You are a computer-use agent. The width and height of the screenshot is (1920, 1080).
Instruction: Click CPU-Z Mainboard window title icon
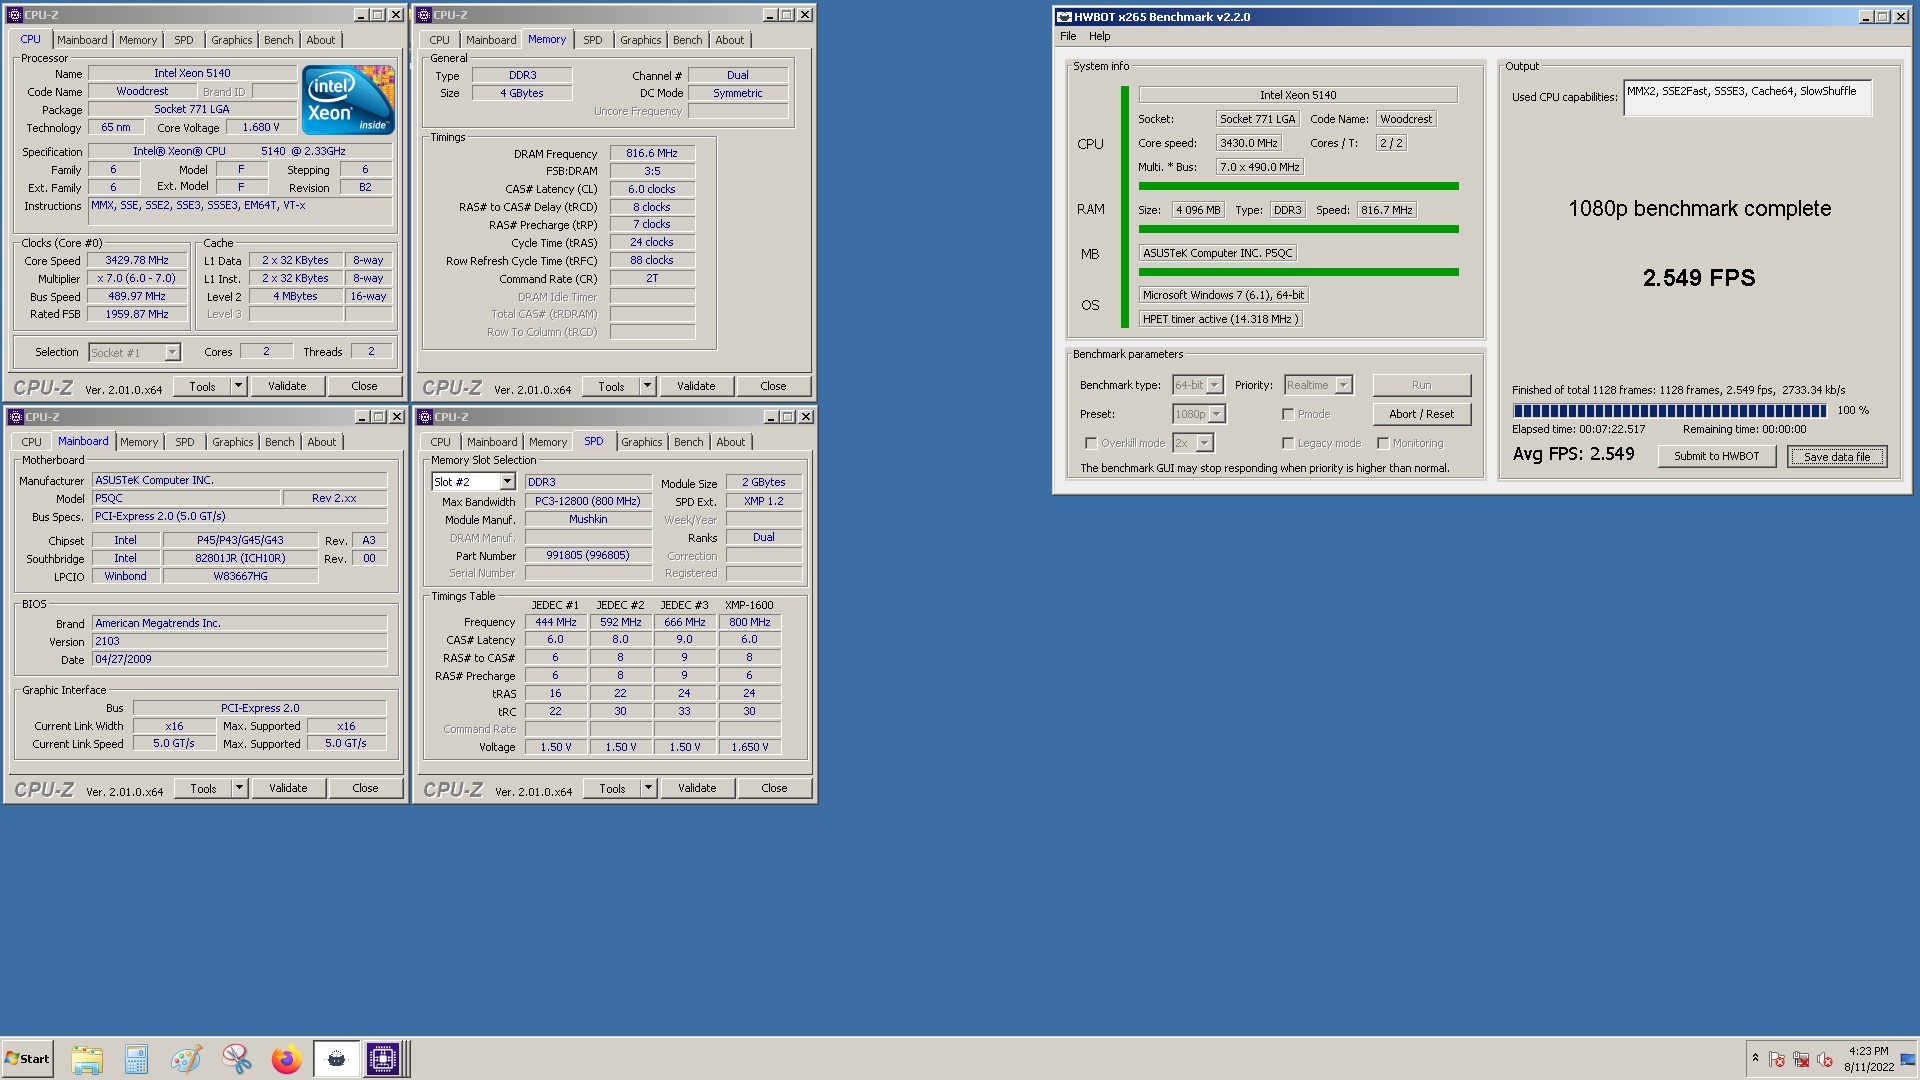click(x=15, y=417)
